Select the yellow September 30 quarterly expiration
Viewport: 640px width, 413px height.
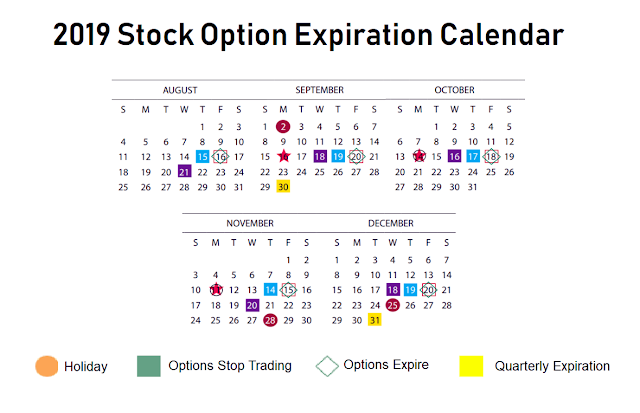click(x=283, y=186)
